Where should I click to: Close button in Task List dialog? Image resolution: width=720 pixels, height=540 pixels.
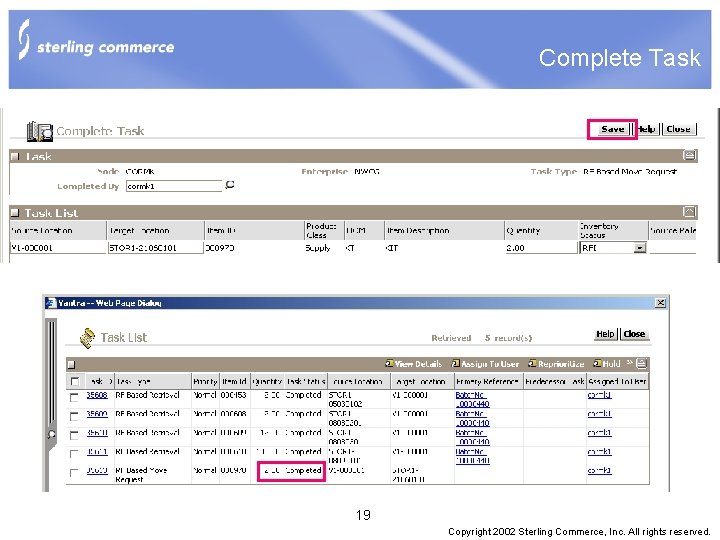point(634,334)
